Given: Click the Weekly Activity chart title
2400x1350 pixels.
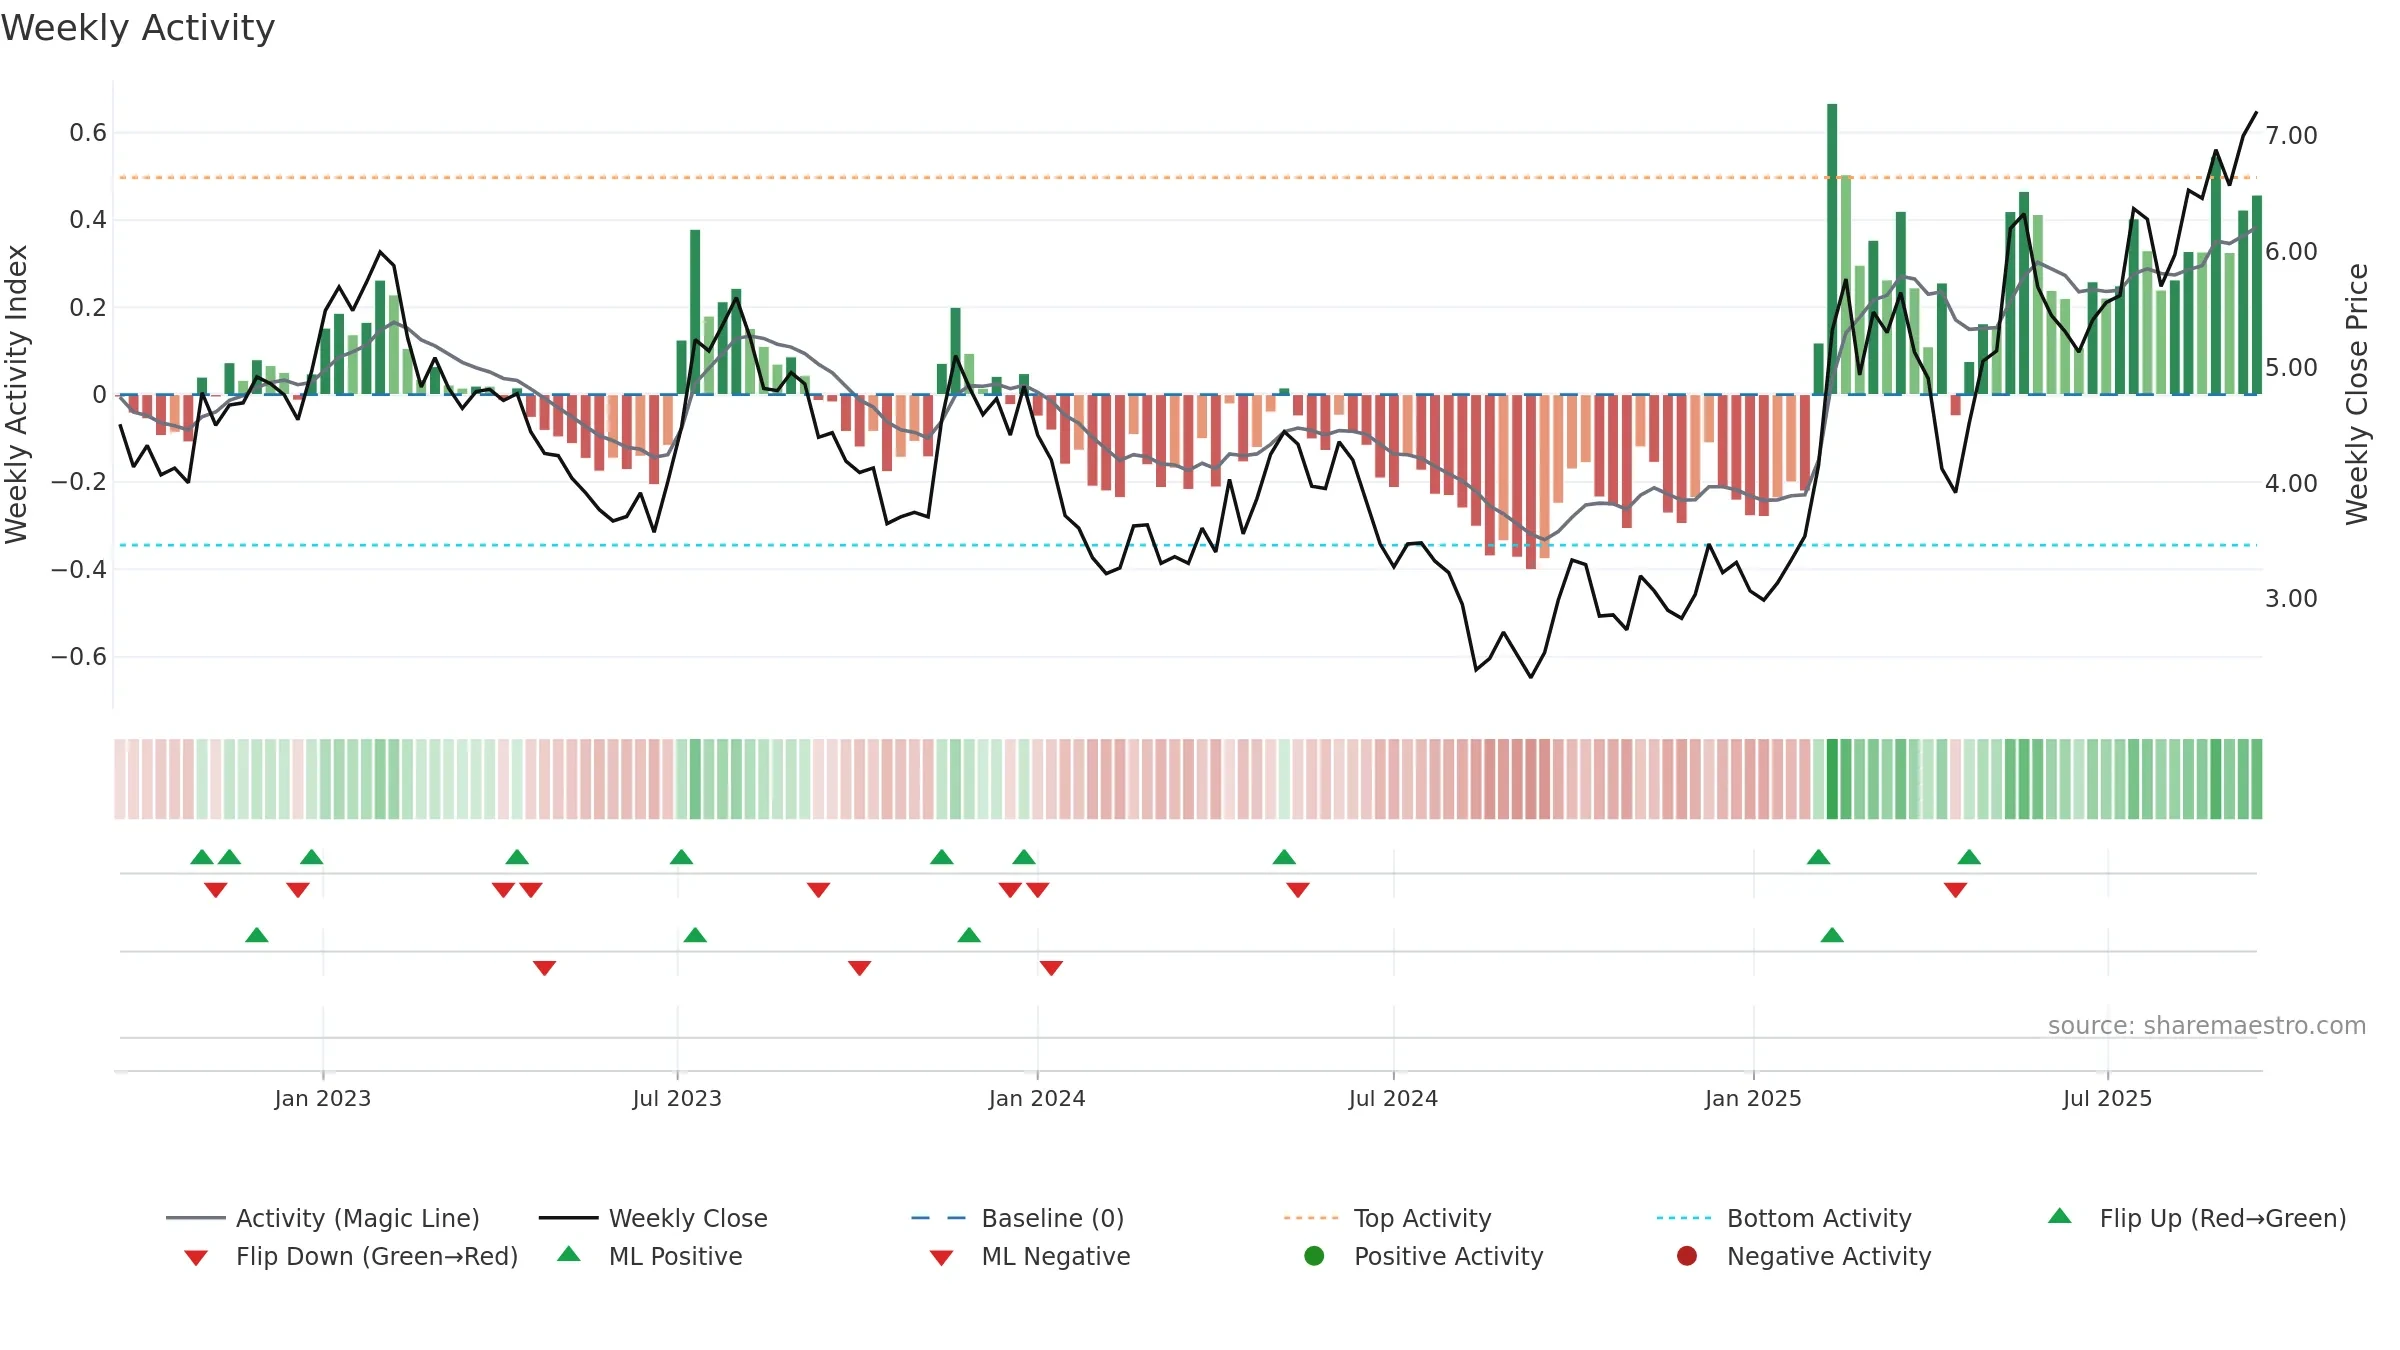Looking at the screenshot, I should [x=138, y=28].
